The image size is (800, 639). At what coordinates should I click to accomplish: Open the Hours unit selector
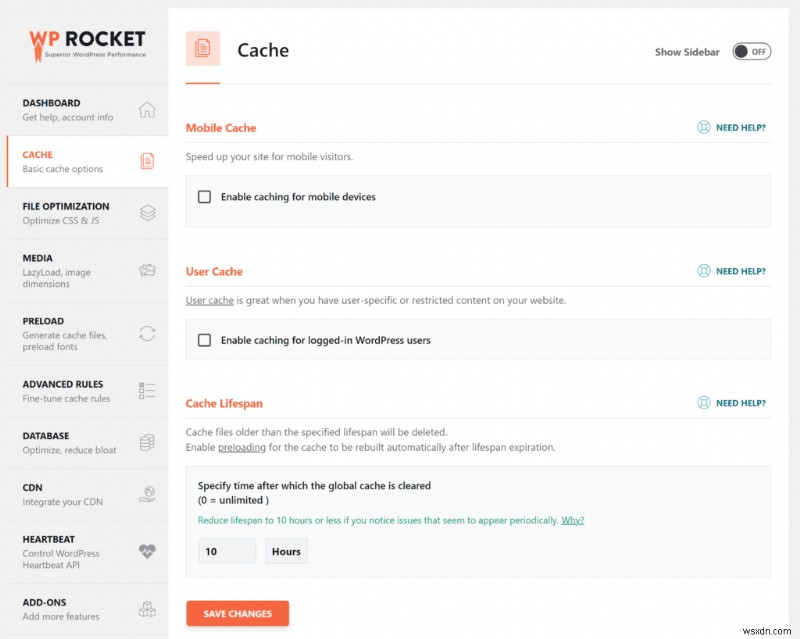[x=286, y=551]
